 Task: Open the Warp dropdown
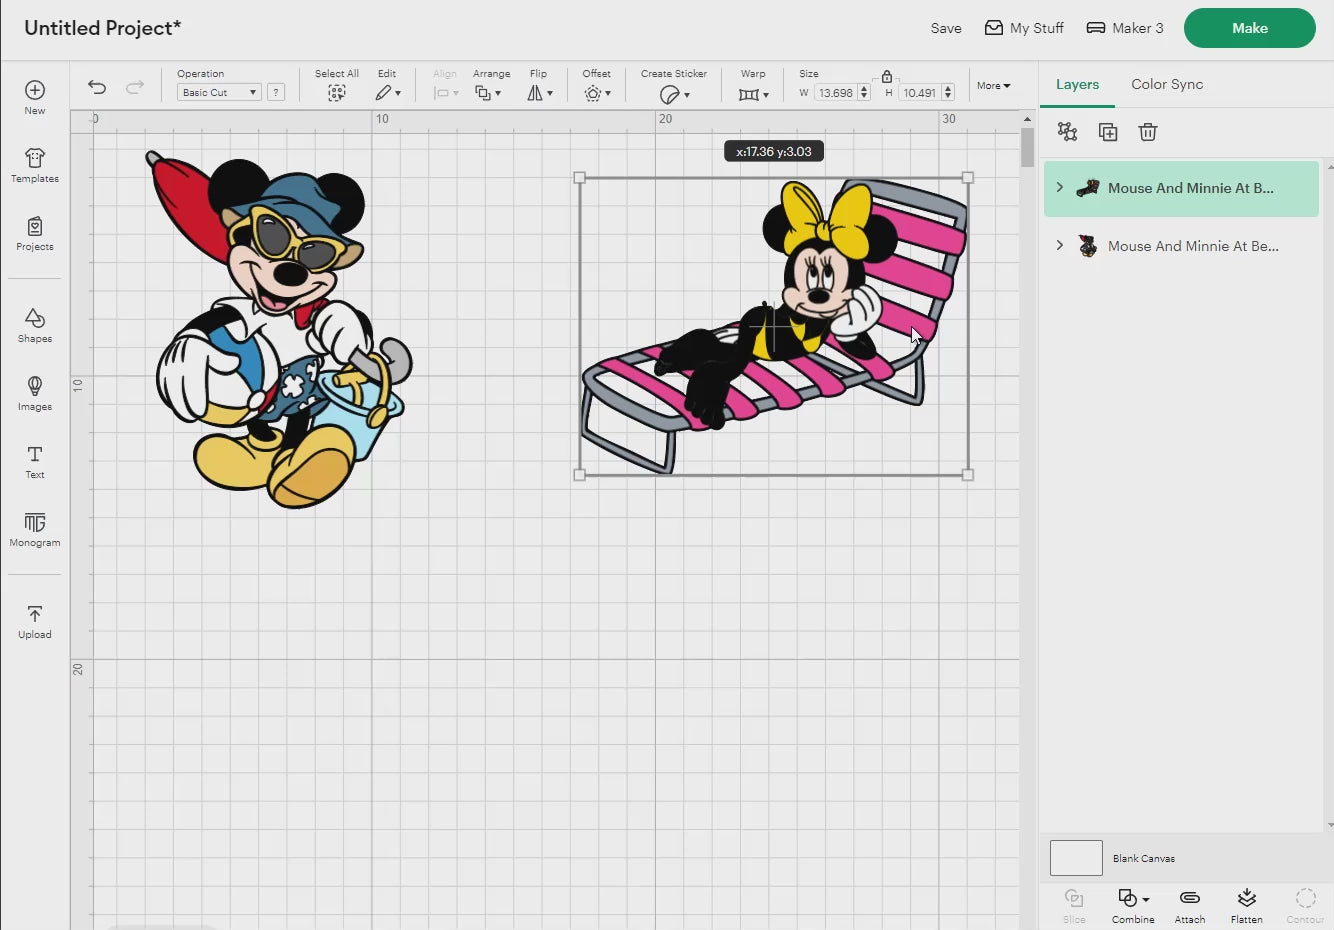[754, 94]
